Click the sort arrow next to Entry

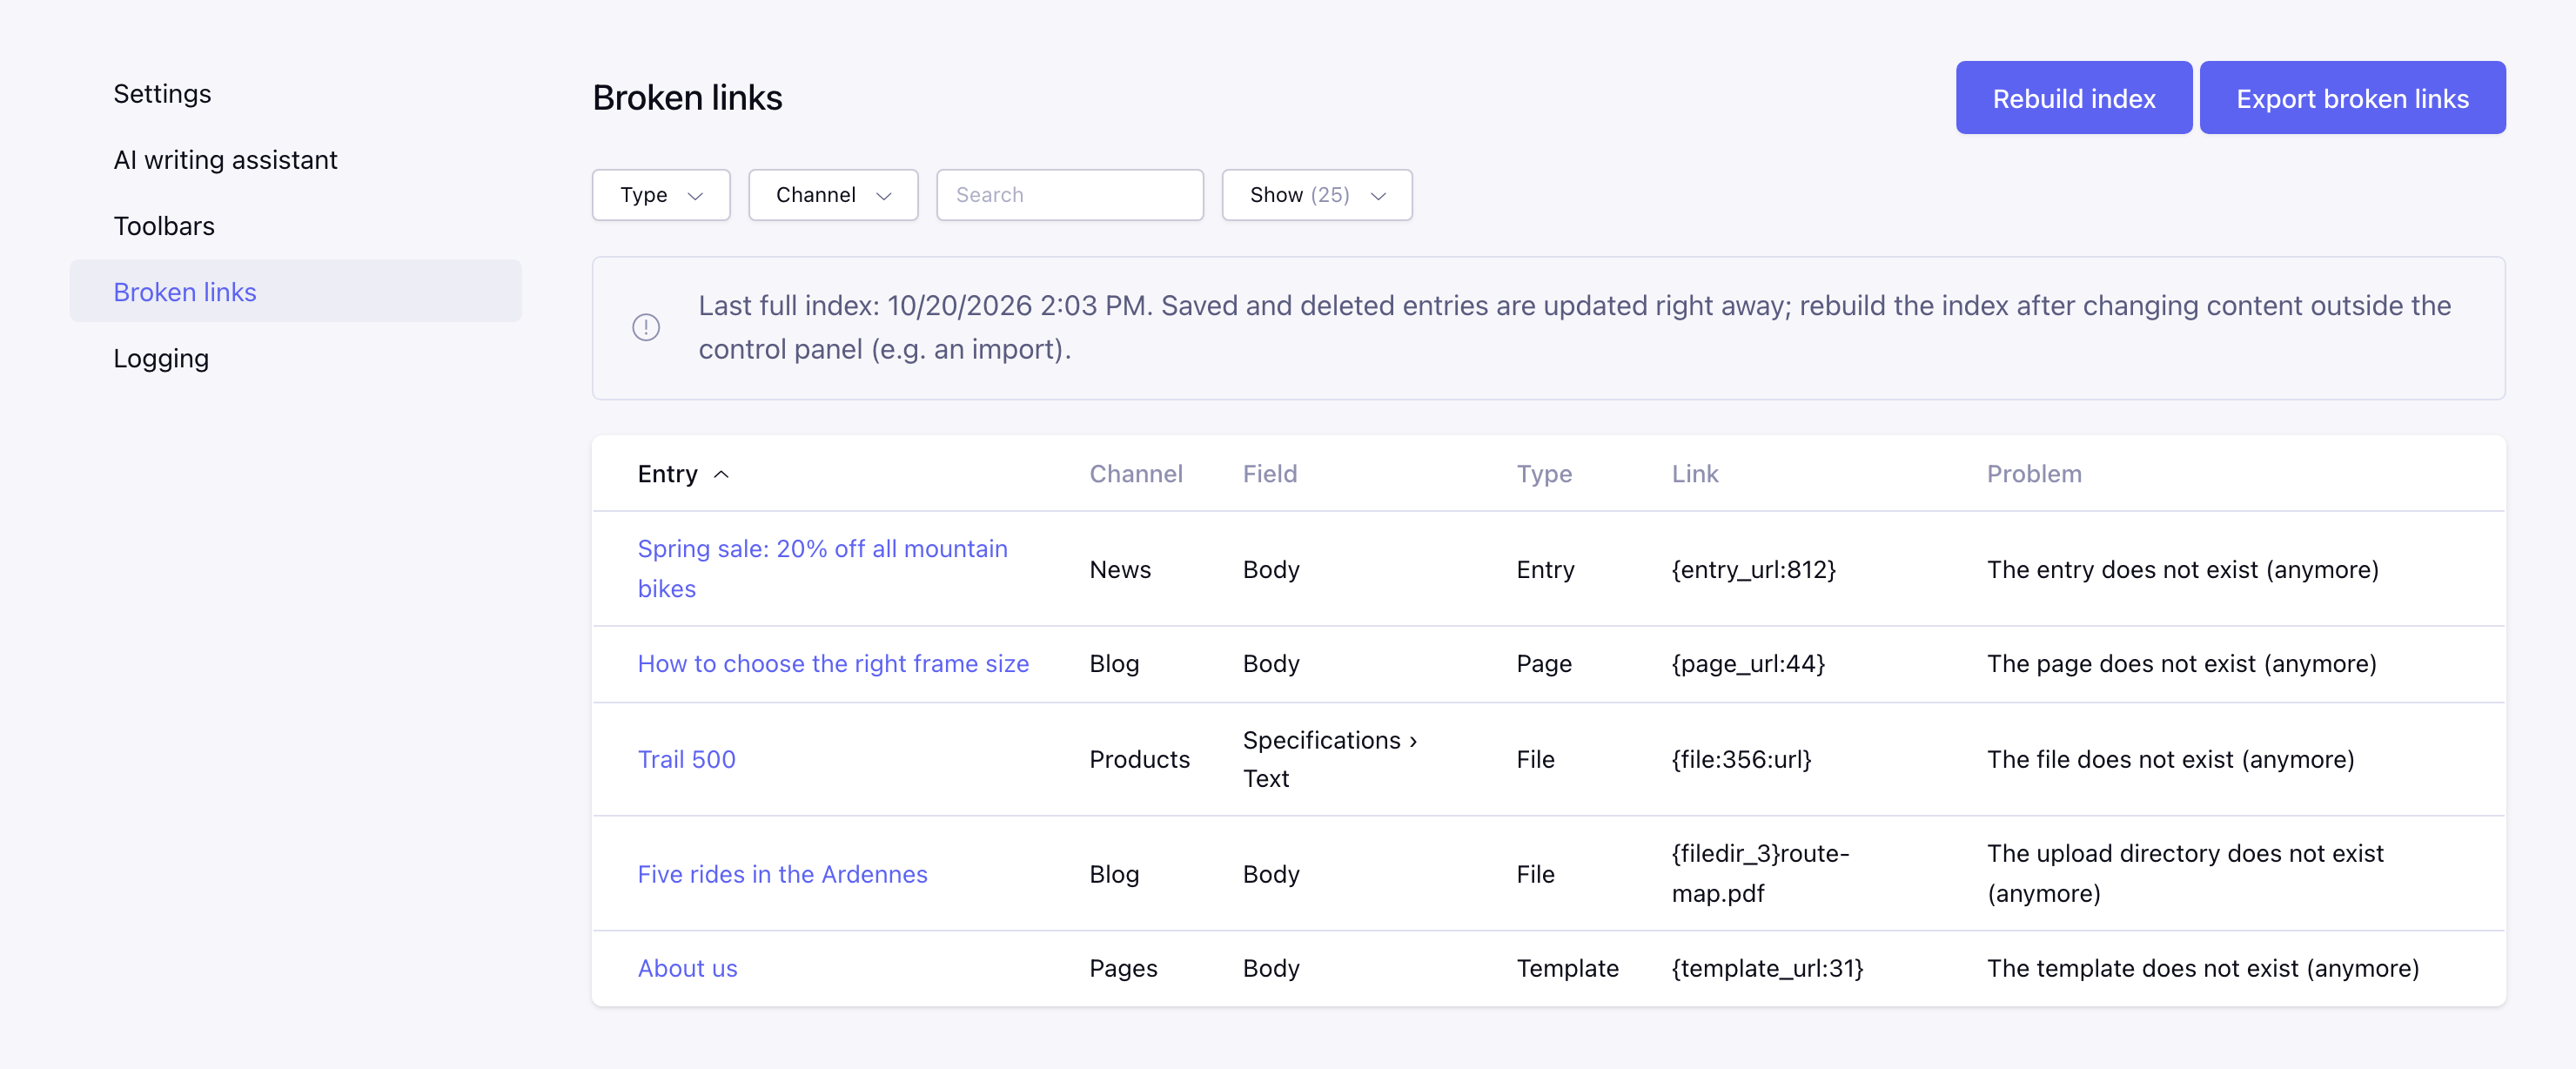click(721, 475)
